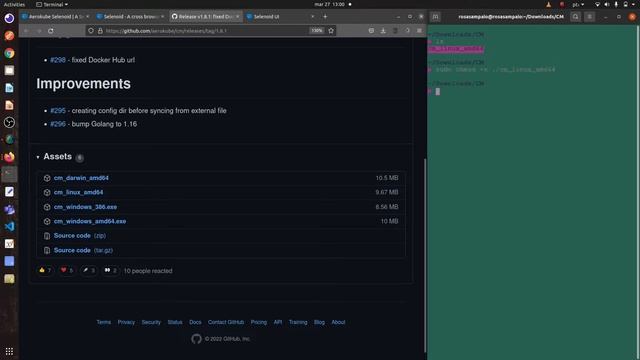Click the VLC tray icon in top bar
The width and height of the screenshot is (640, 360).
[x=549, y=4]
